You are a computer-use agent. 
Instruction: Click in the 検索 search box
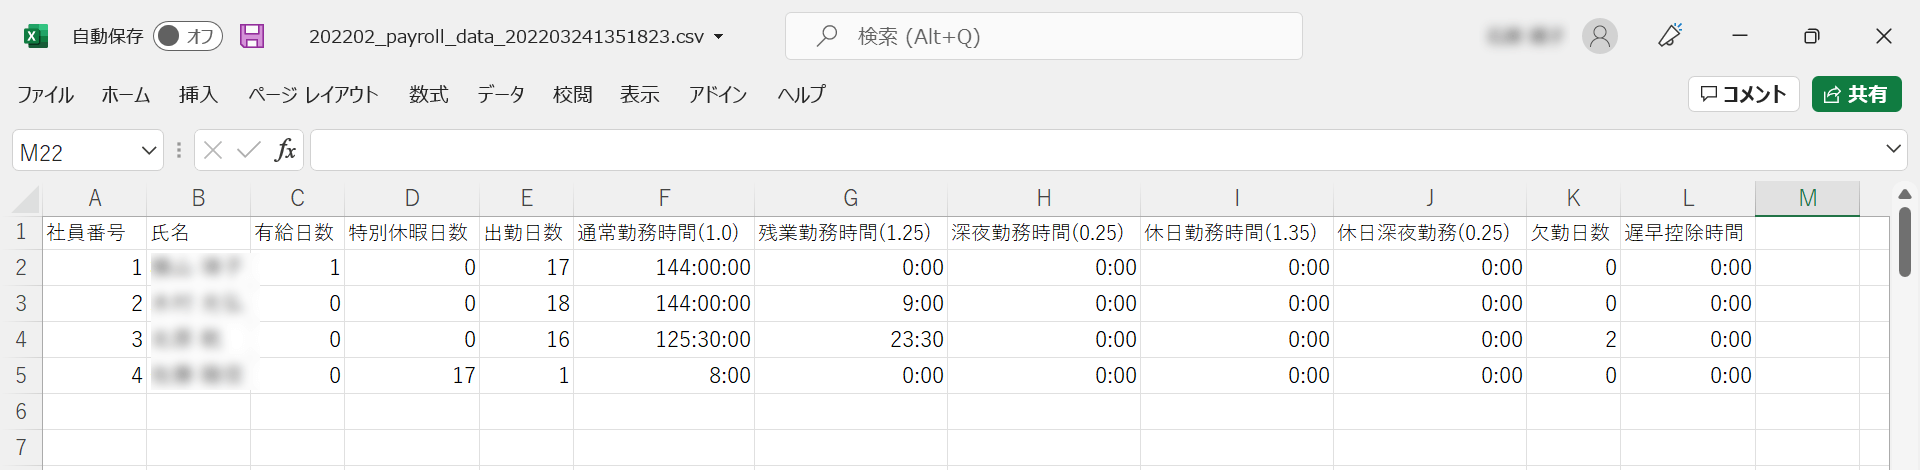pos(1060,37)
